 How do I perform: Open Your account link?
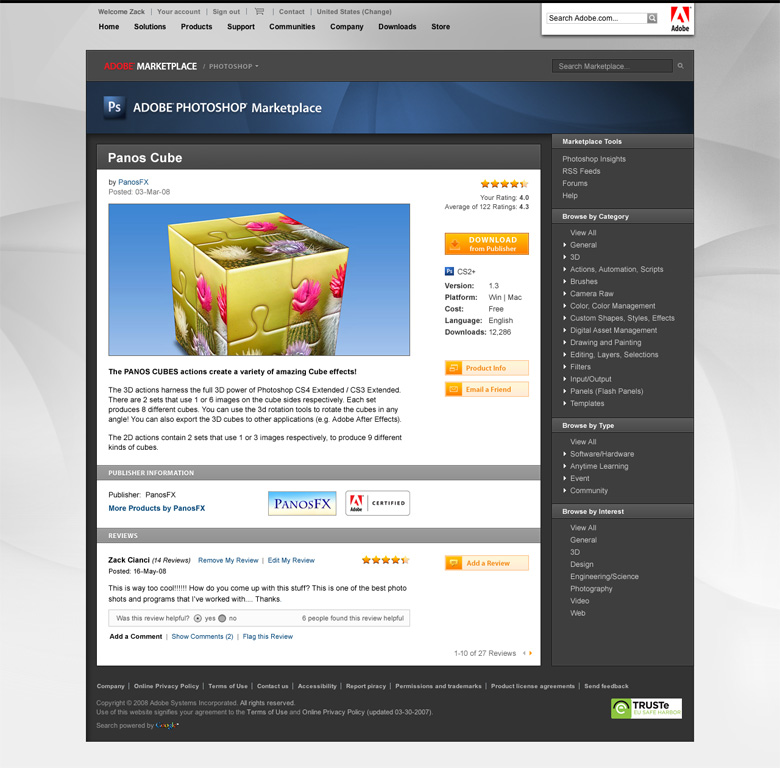click(x=179, y=12)
